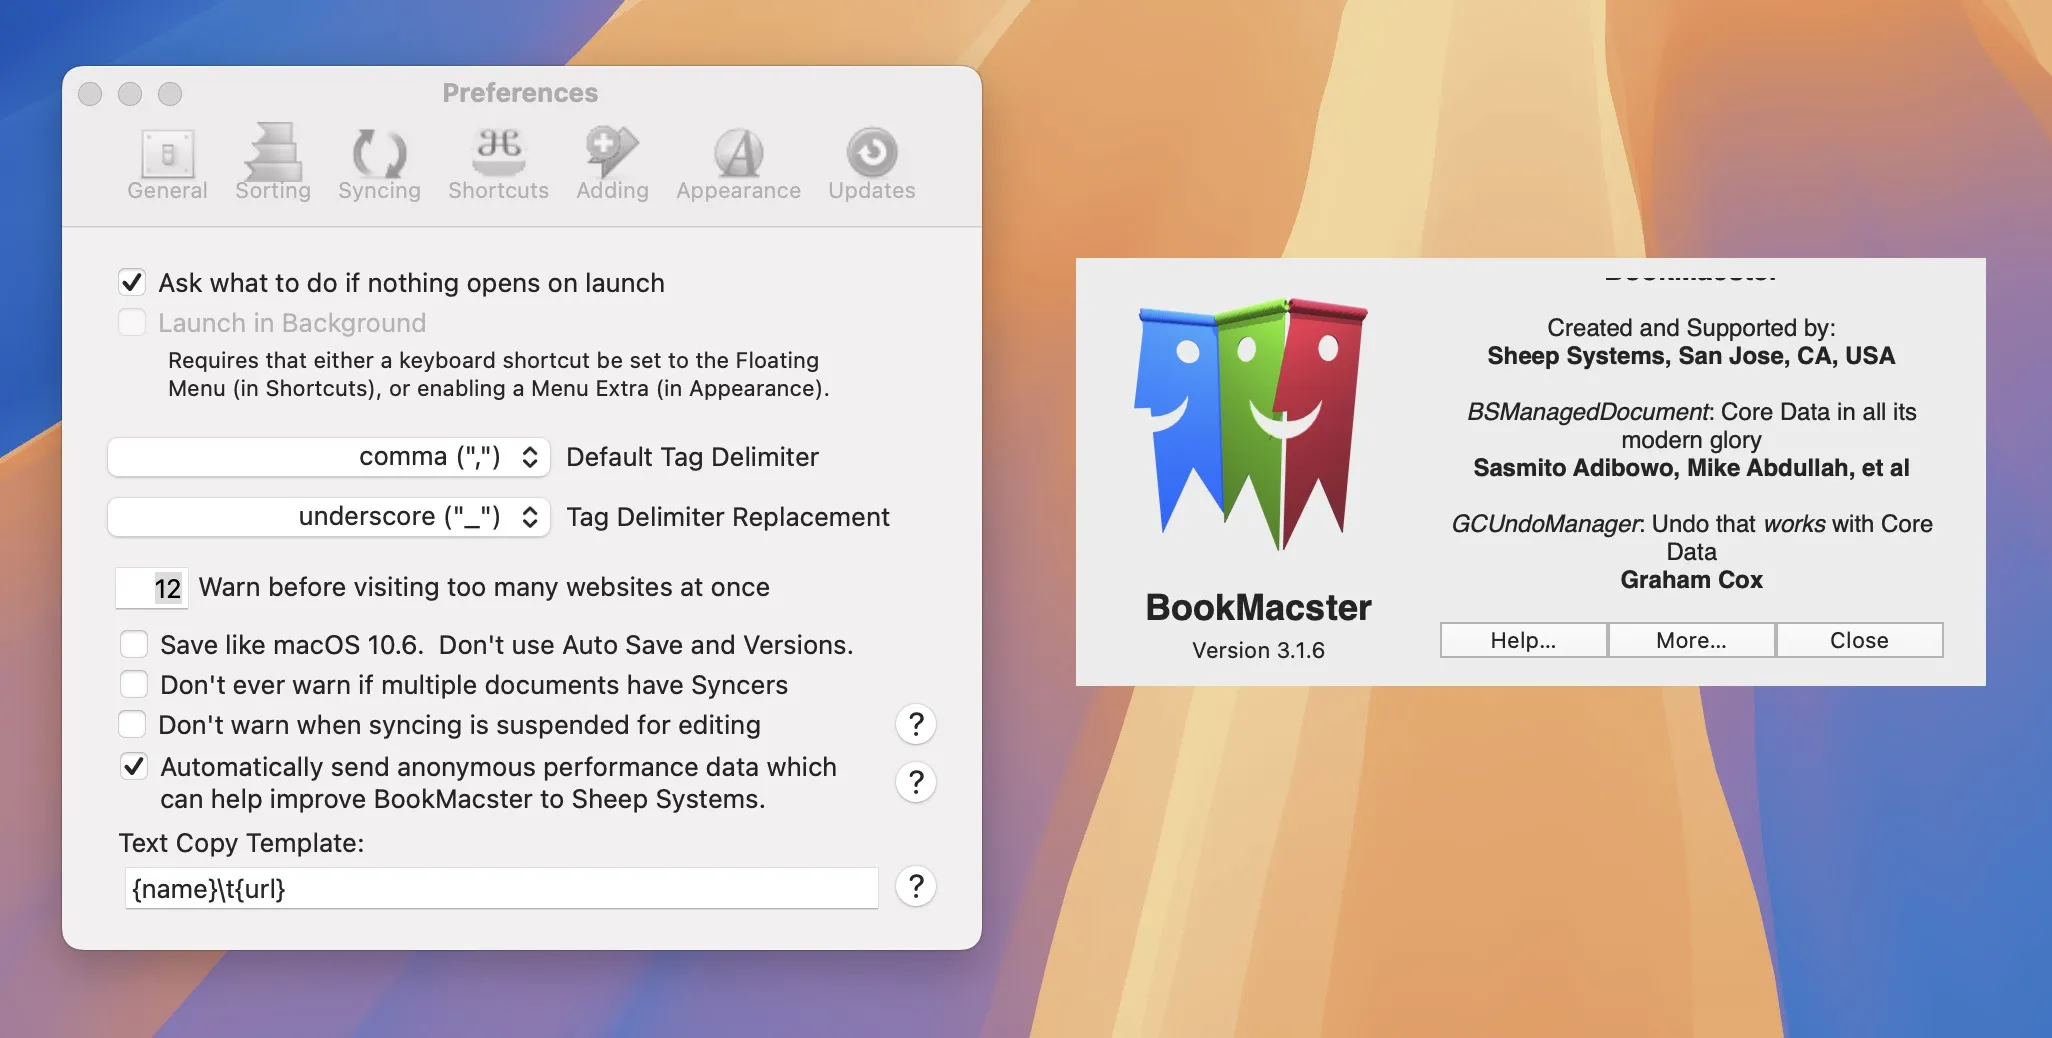Image resolution: width=2052 pixels, height=1038 pixels.
Task: Click the Help... button in About window
Action: coord(1523,640)
